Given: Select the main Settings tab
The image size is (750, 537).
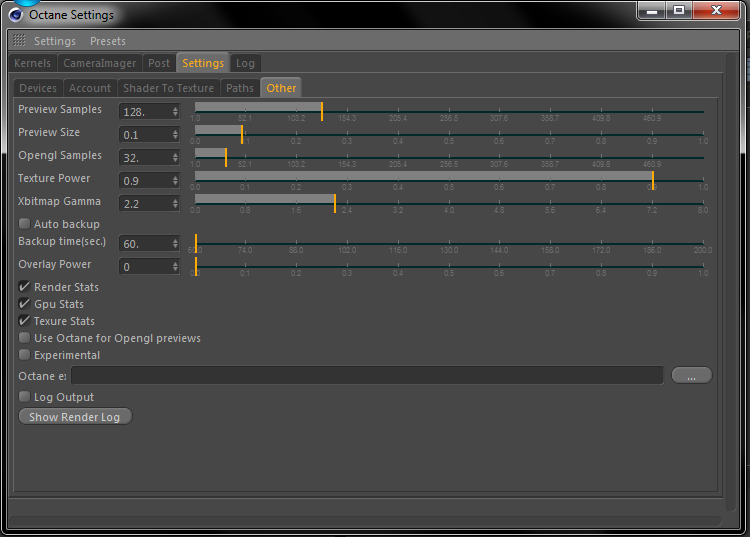Looking at the screenshot, I should tap(203, 63).
